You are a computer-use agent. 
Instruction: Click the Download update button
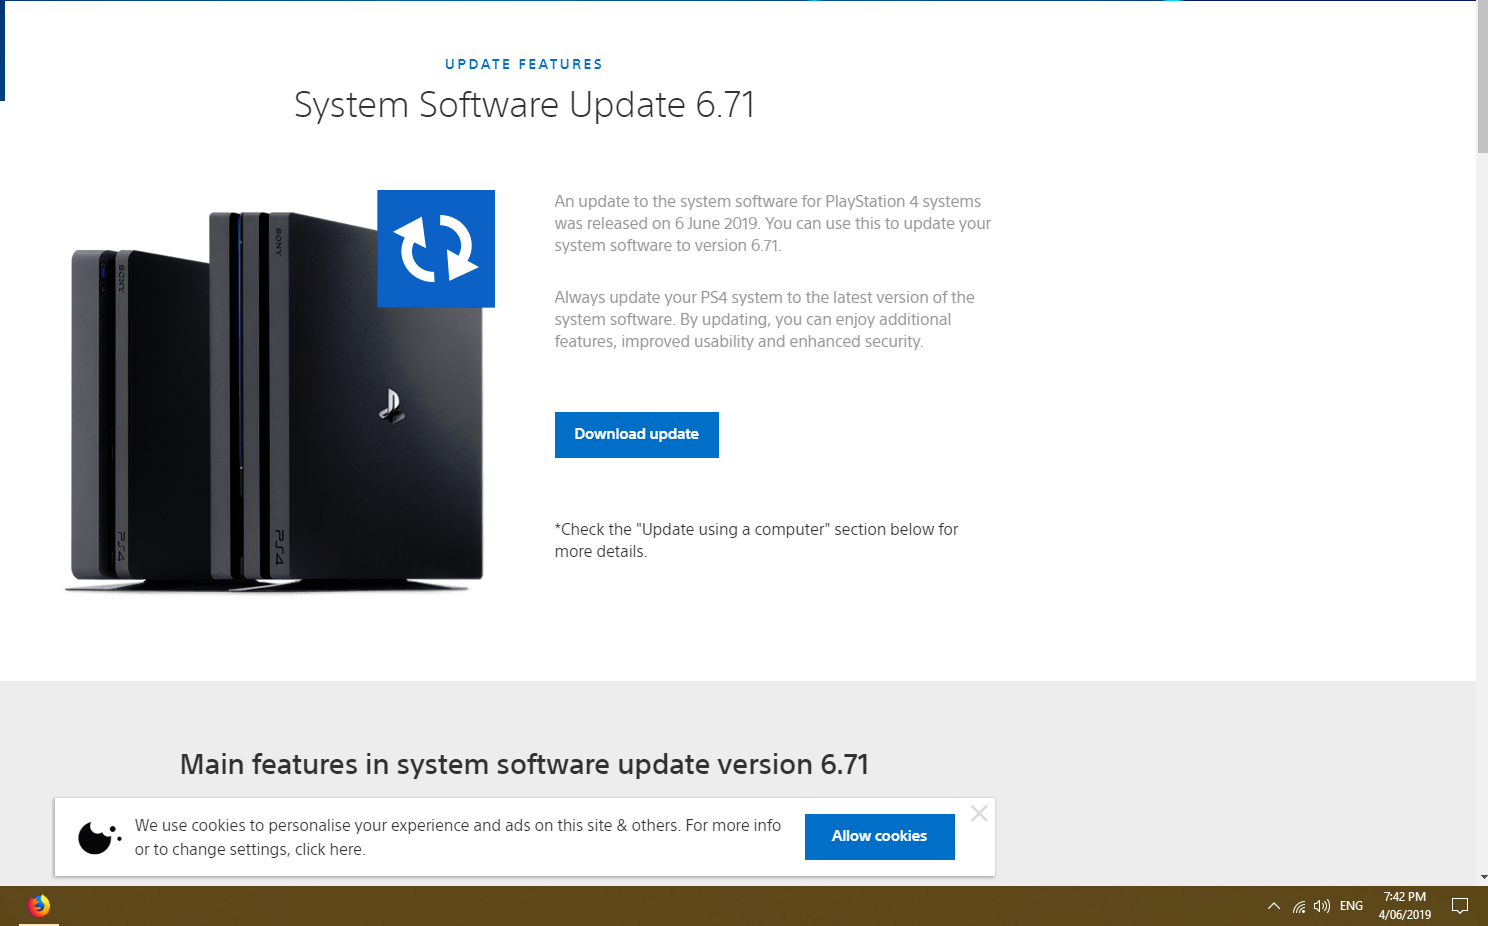pyautogui.click(x=637, y=435)
